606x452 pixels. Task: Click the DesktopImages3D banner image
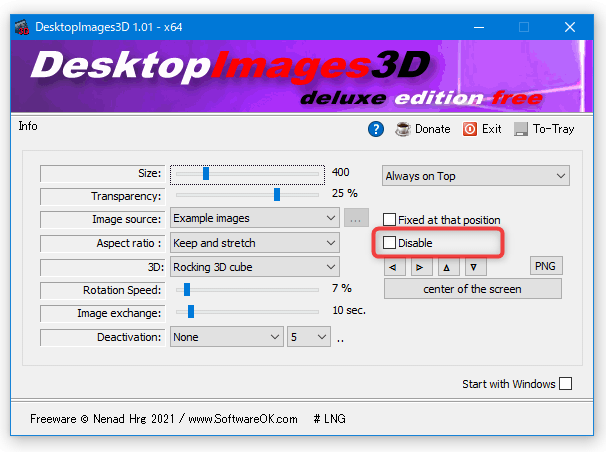302,76
